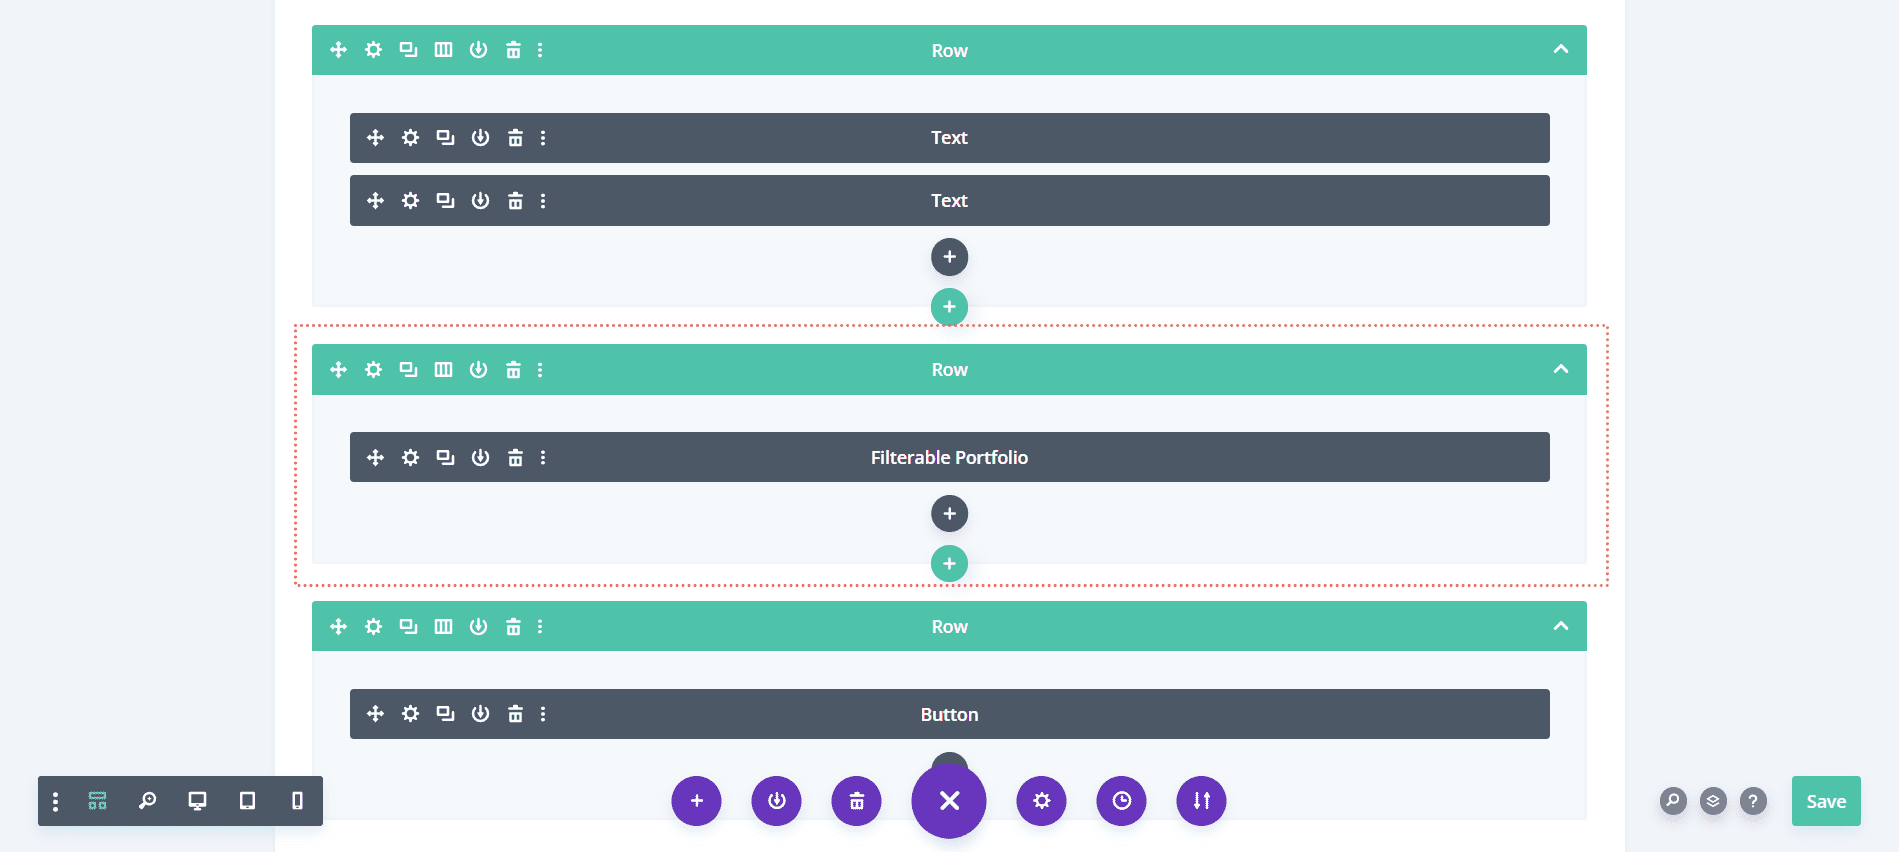Toggle tablet preview mode
Screen dimensions: 1899x852
coord(246,801)
